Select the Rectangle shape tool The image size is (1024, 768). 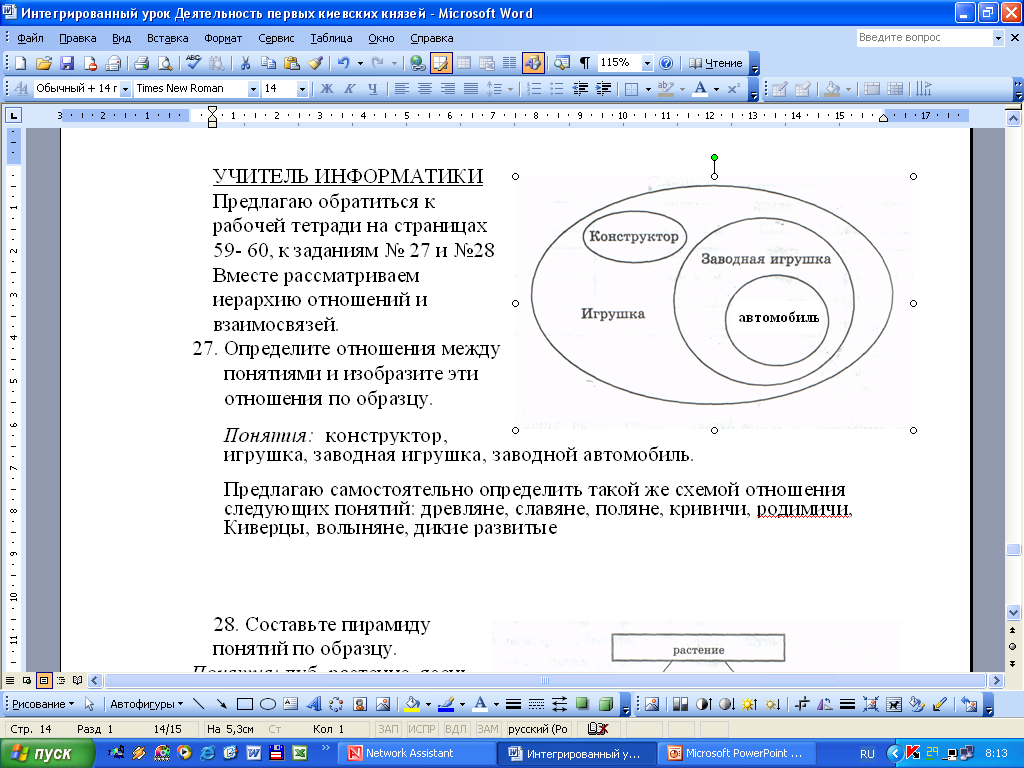pos(245,704)
